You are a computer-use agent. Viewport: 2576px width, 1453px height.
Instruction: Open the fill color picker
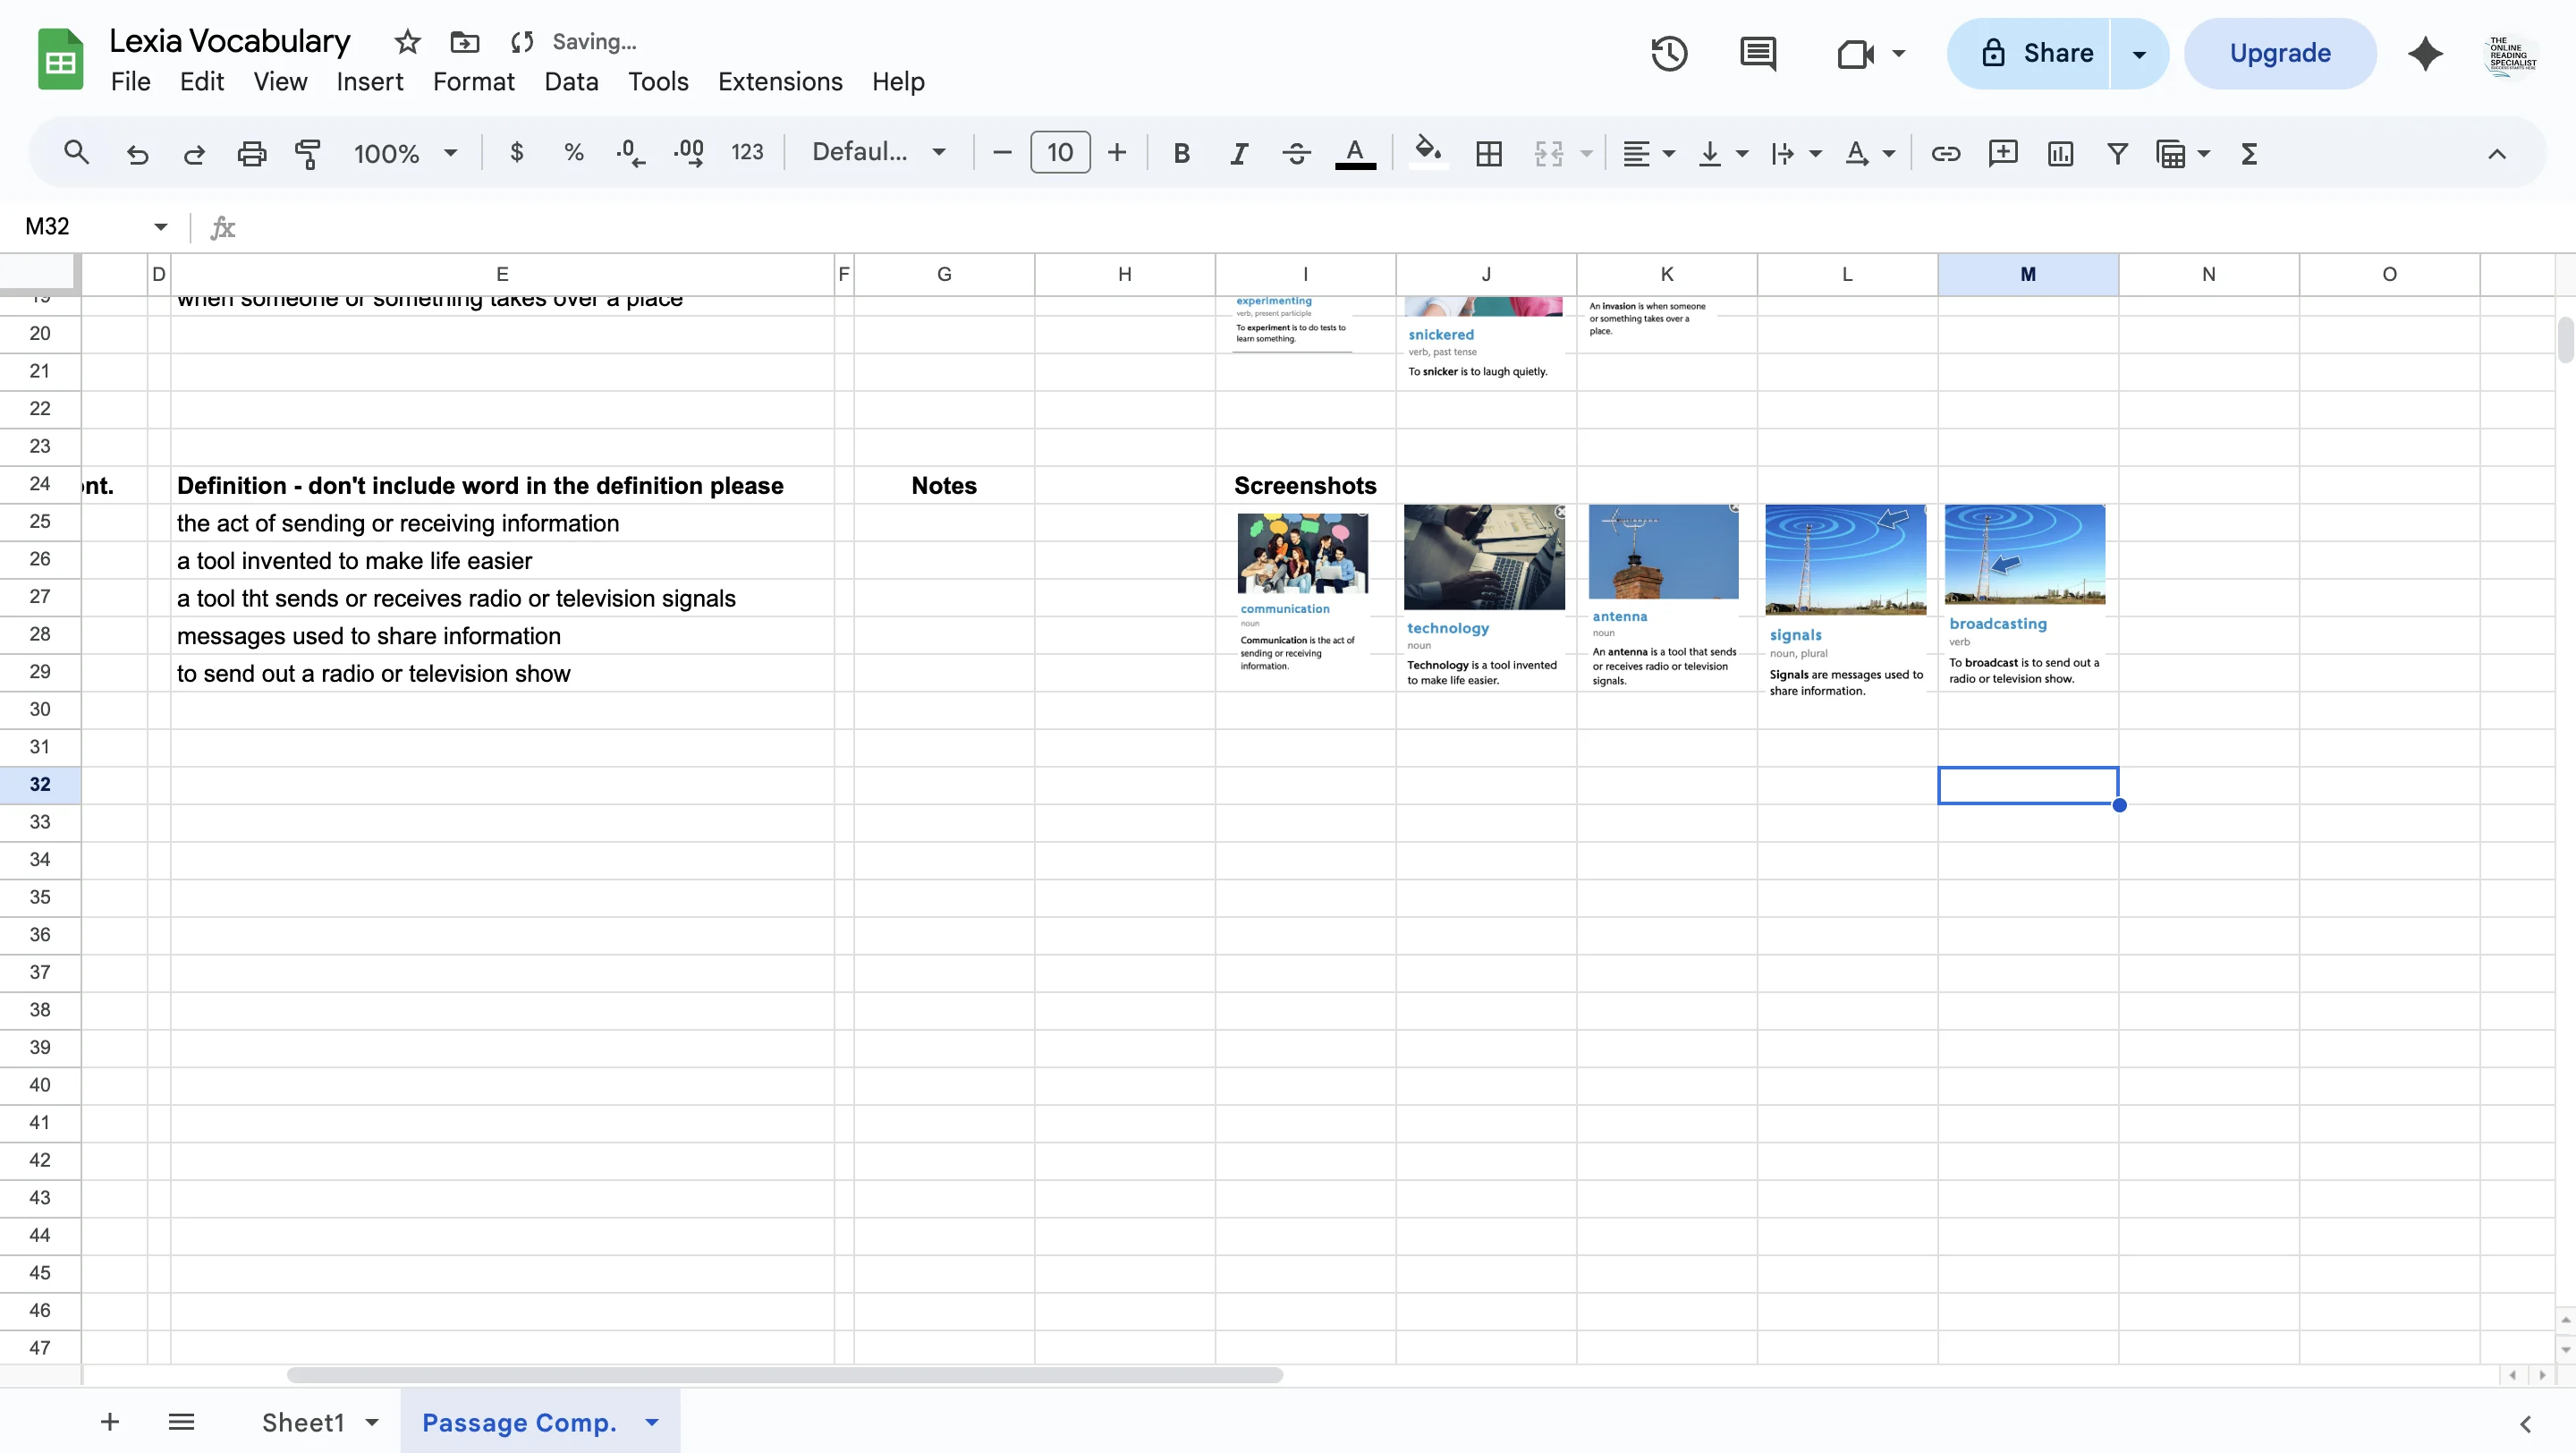1427,152
